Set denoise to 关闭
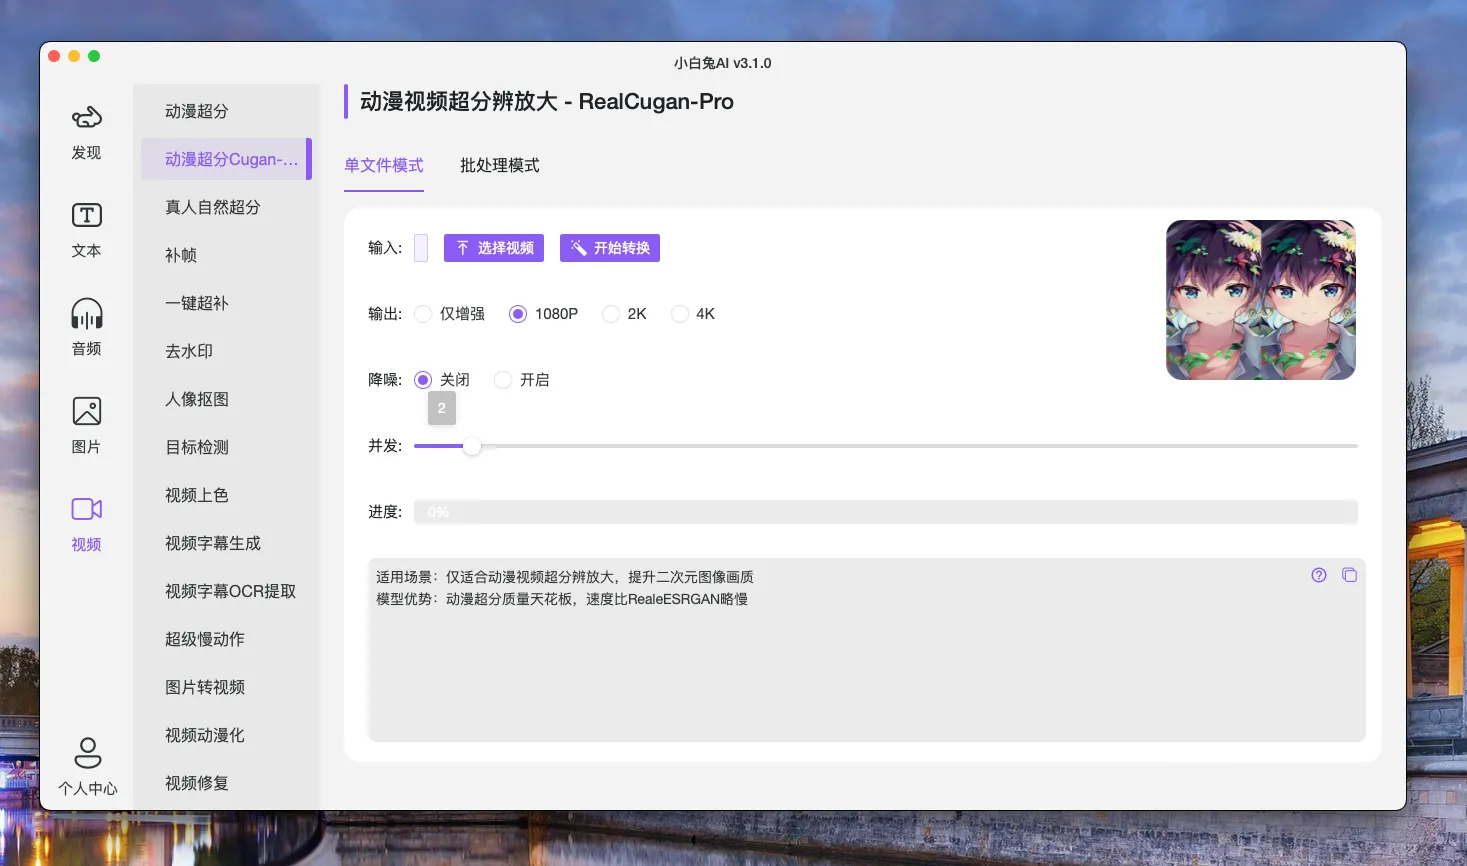Viewport: 1467px width, 866px height. coord(423,380)
